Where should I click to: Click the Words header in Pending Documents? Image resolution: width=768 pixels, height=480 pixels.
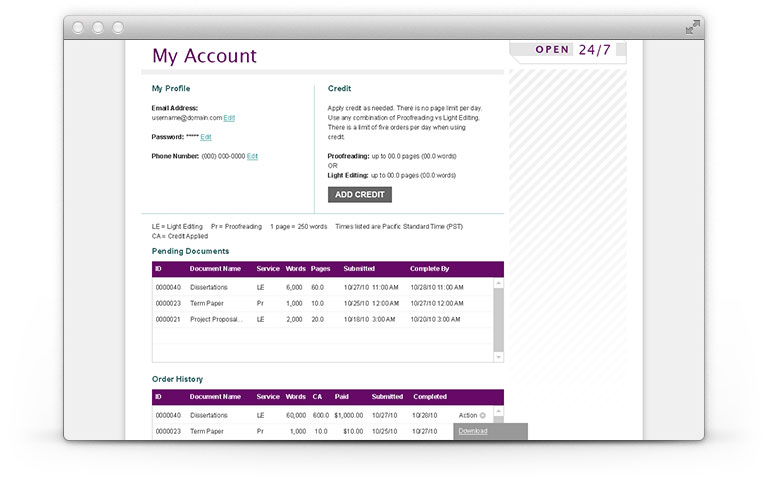coord(295,269)
